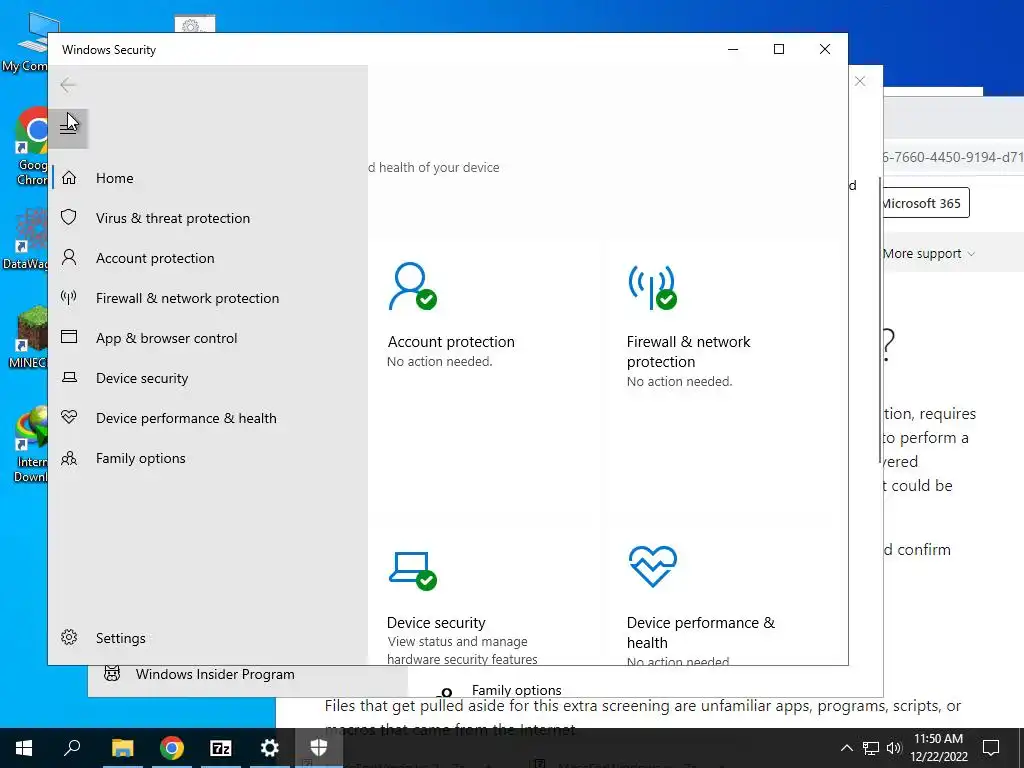
Task: Click the back arrow in Windows Security
Action: (68, 85)
